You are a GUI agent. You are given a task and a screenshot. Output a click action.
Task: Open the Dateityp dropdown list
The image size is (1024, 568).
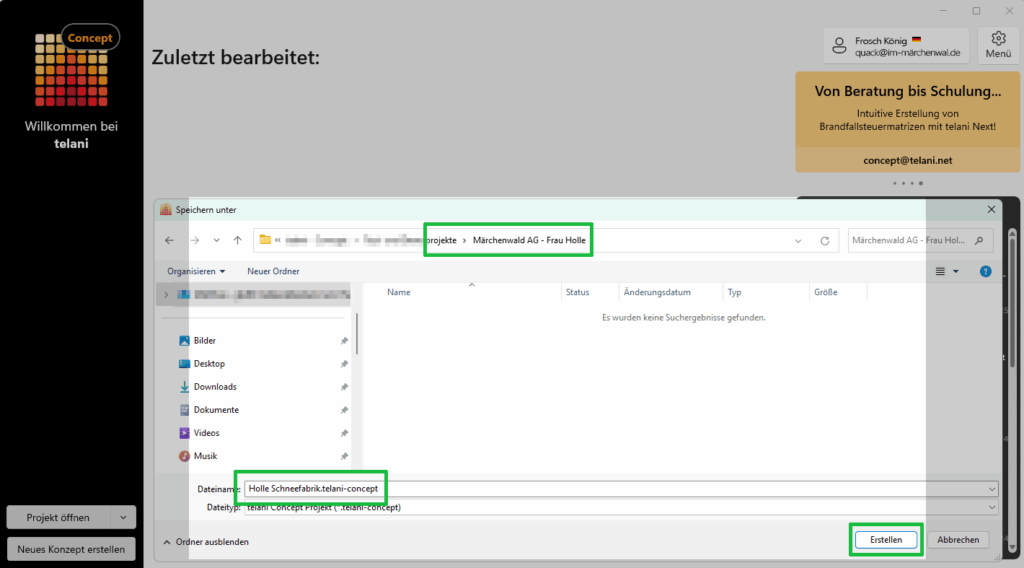991,507
